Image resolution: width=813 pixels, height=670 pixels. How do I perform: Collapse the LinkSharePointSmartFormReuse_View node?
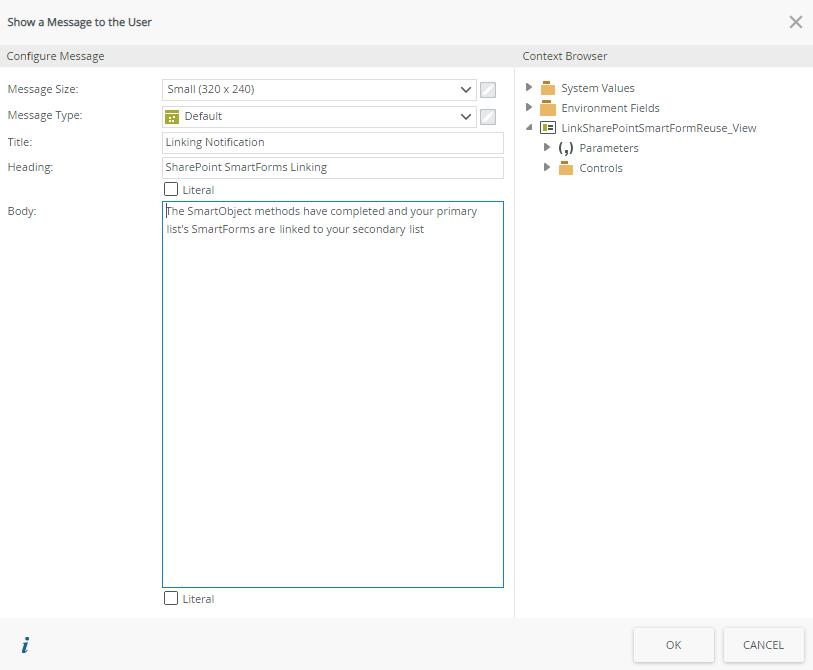click(529, 128)
